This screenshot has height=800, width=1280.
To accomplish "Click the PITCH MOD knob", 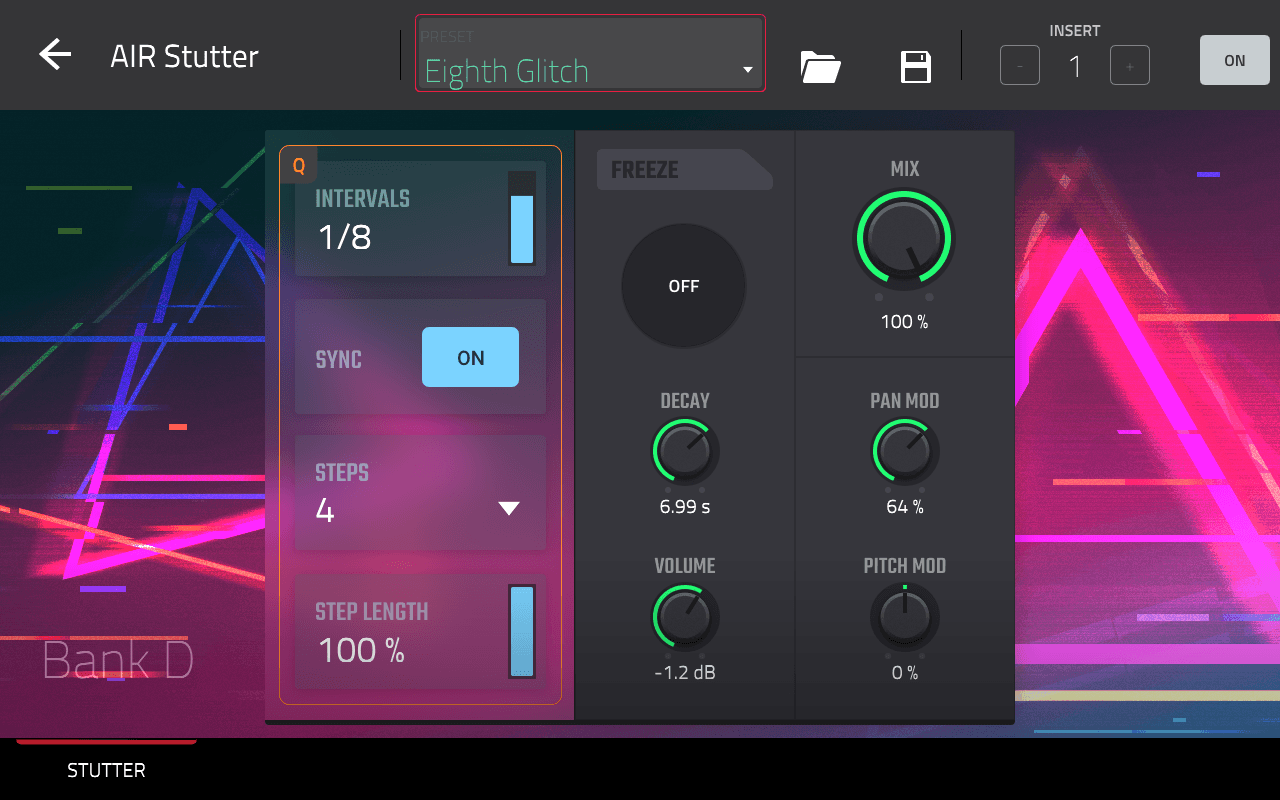I will pos(904,616).
